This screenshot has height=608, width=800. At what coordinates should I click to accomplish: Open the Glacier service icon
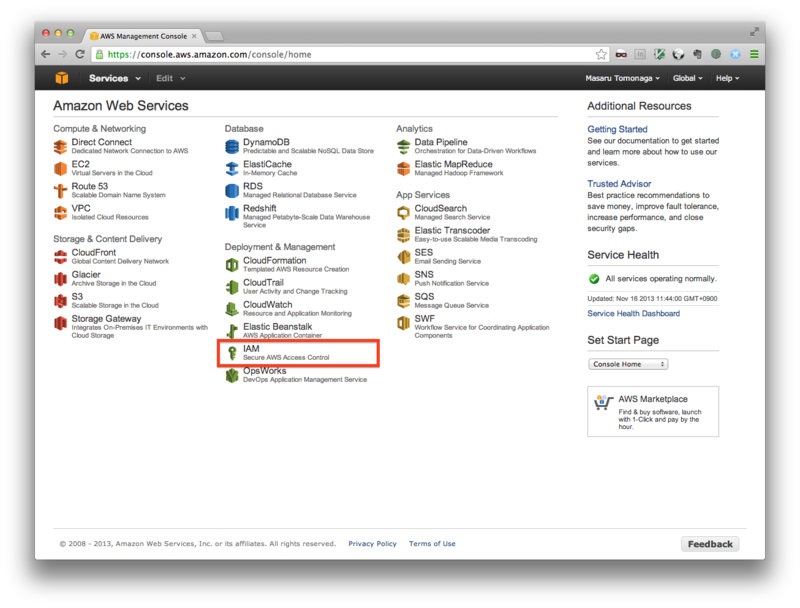point(60,279)
